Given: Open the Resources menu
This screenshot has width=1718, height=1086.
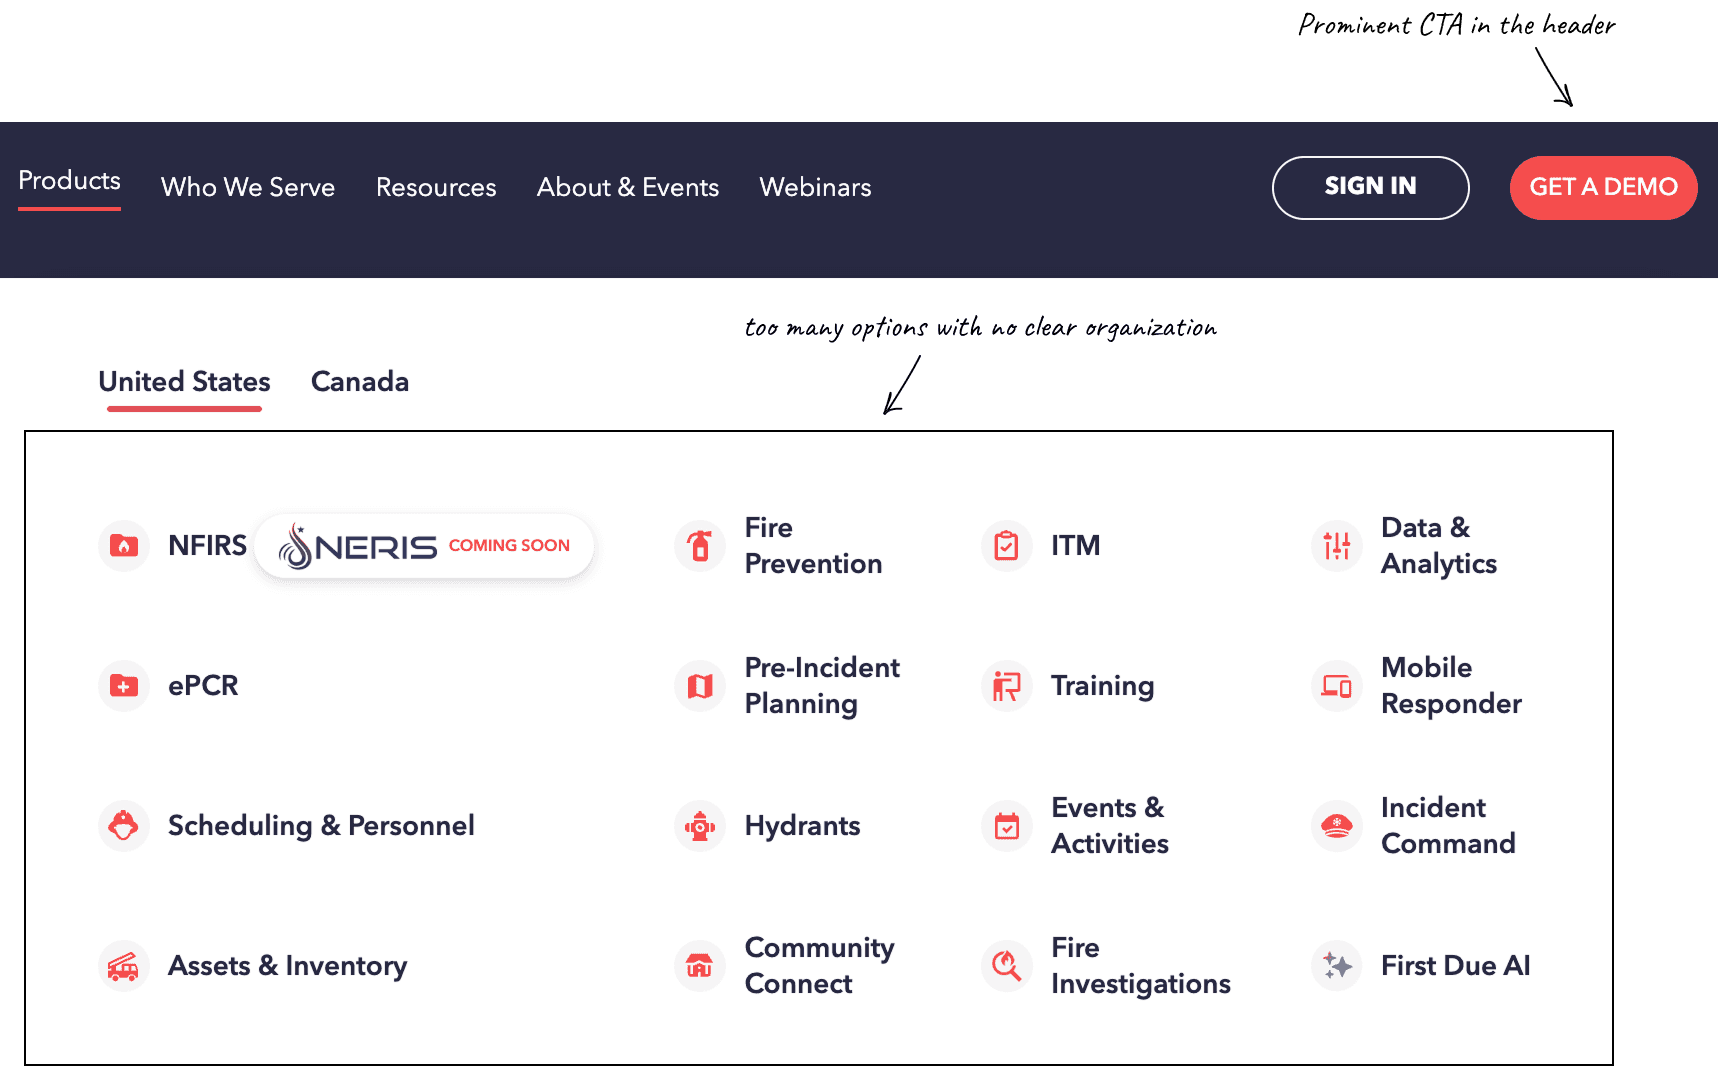Looking at the screenshot, I should (436, 187).
